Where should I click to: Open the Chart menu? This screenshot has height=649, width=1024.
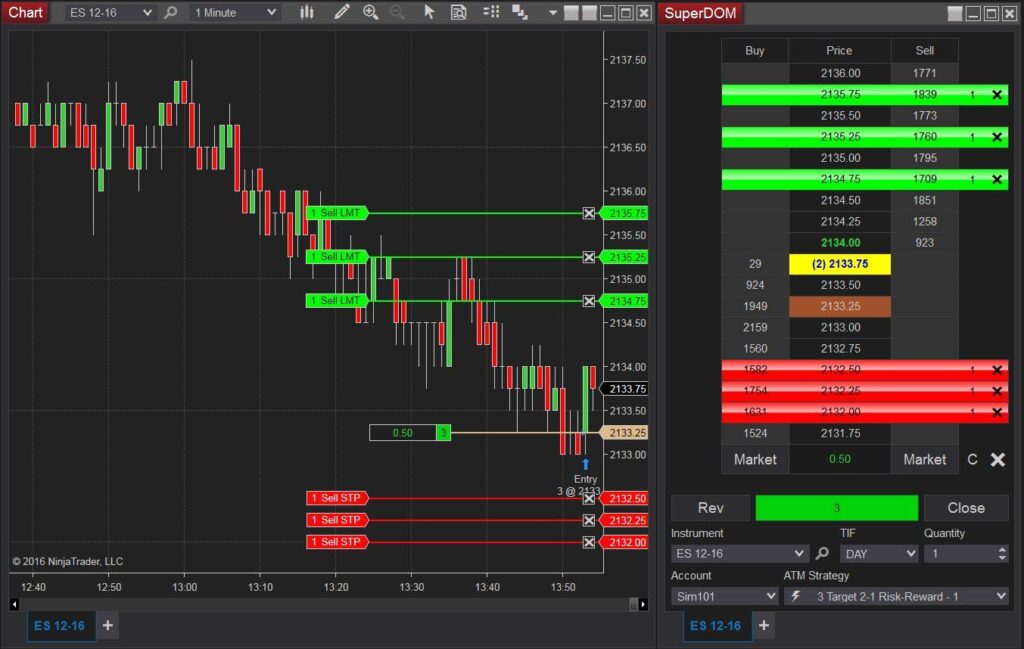(24, 12)
